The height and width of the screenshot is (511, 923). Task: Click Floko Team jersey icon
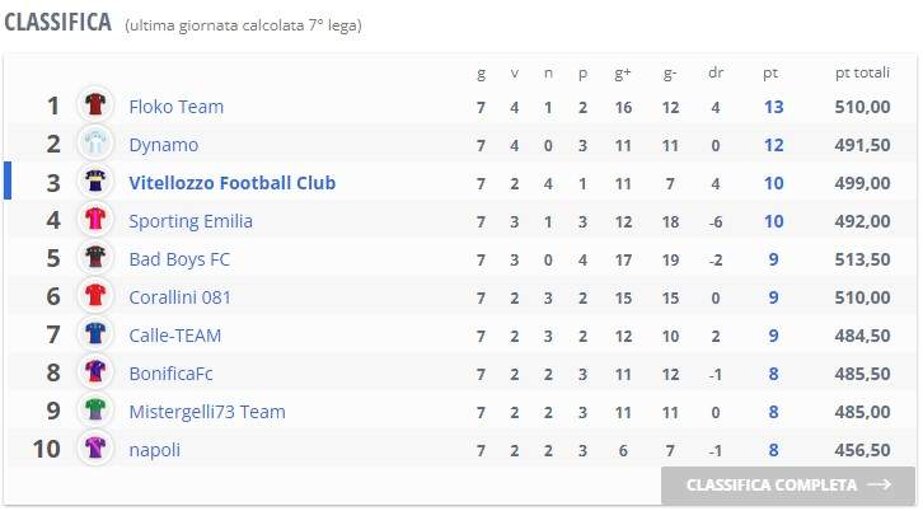(x=95, y=106)
